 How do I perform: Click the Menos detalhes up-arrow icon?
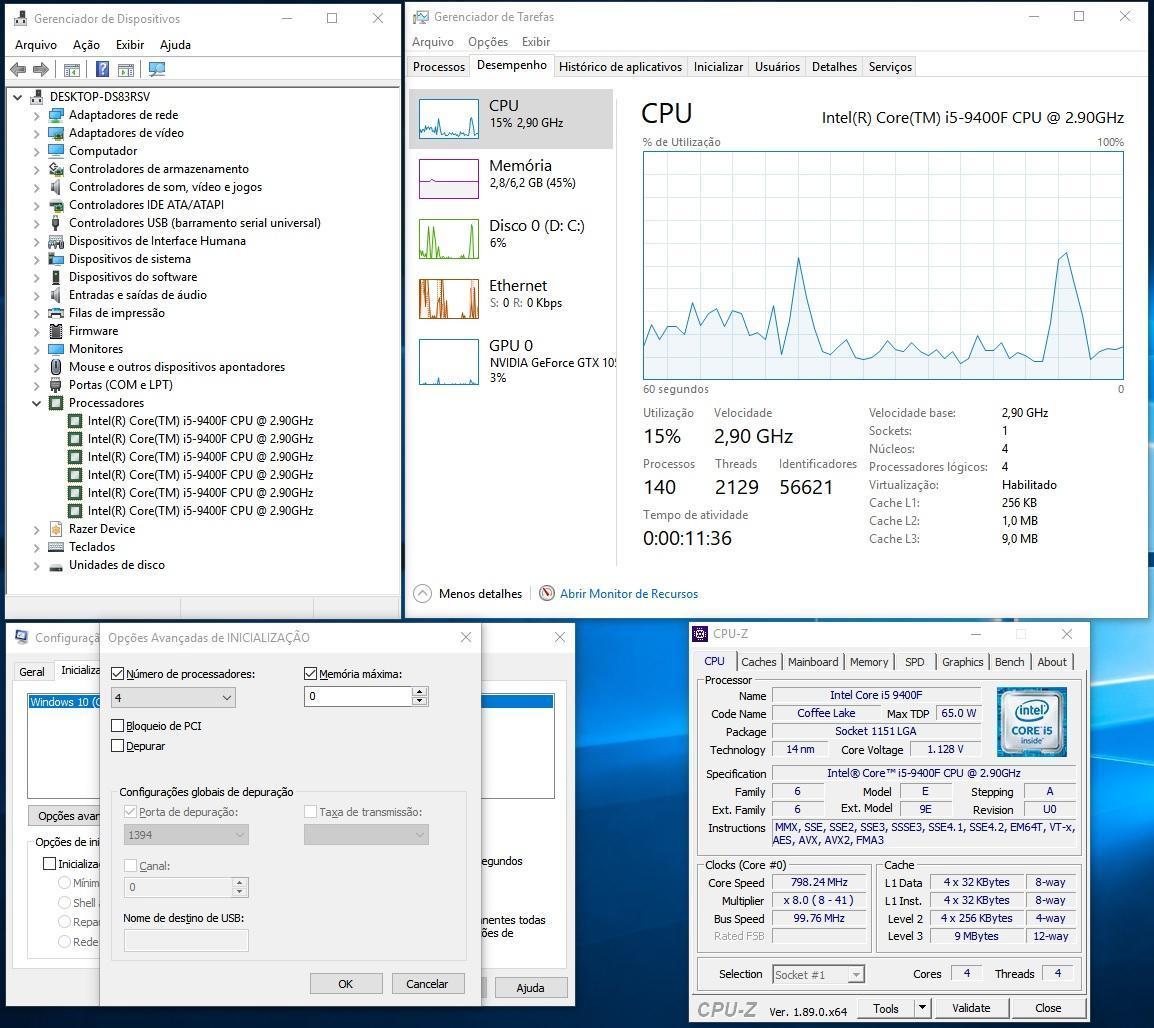pos(422,594)
